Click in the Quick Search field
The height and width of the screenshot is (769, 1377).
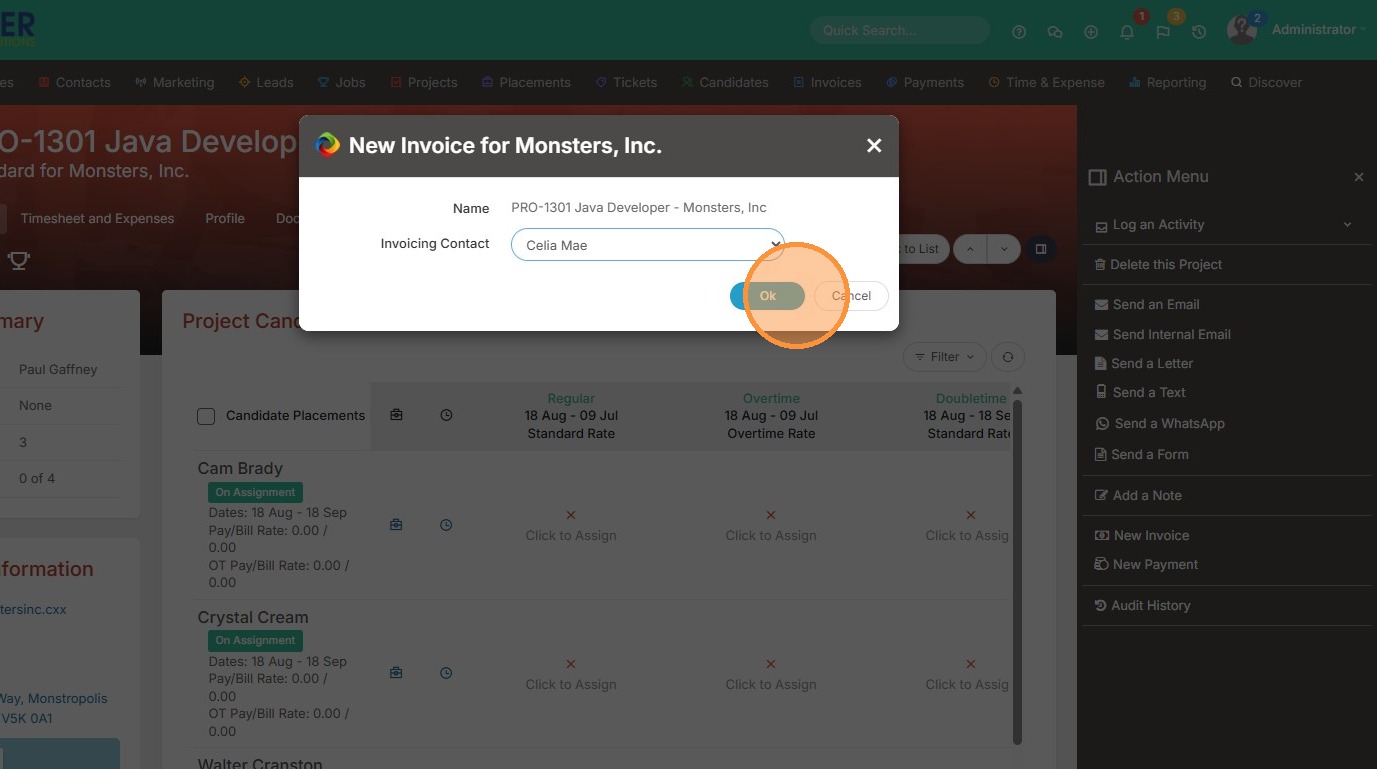tap(899, 31)
